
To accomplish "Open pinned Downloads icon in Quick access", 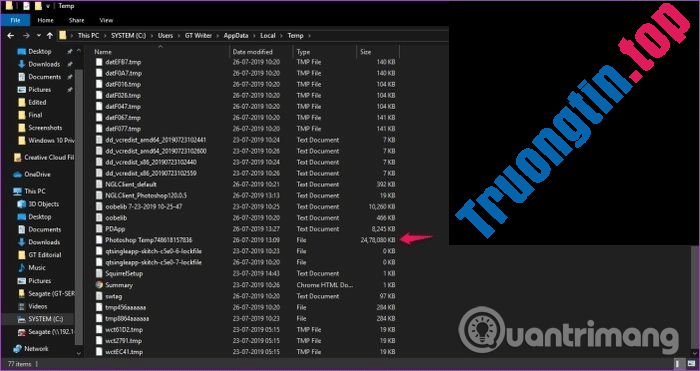I will coord(21,64).
